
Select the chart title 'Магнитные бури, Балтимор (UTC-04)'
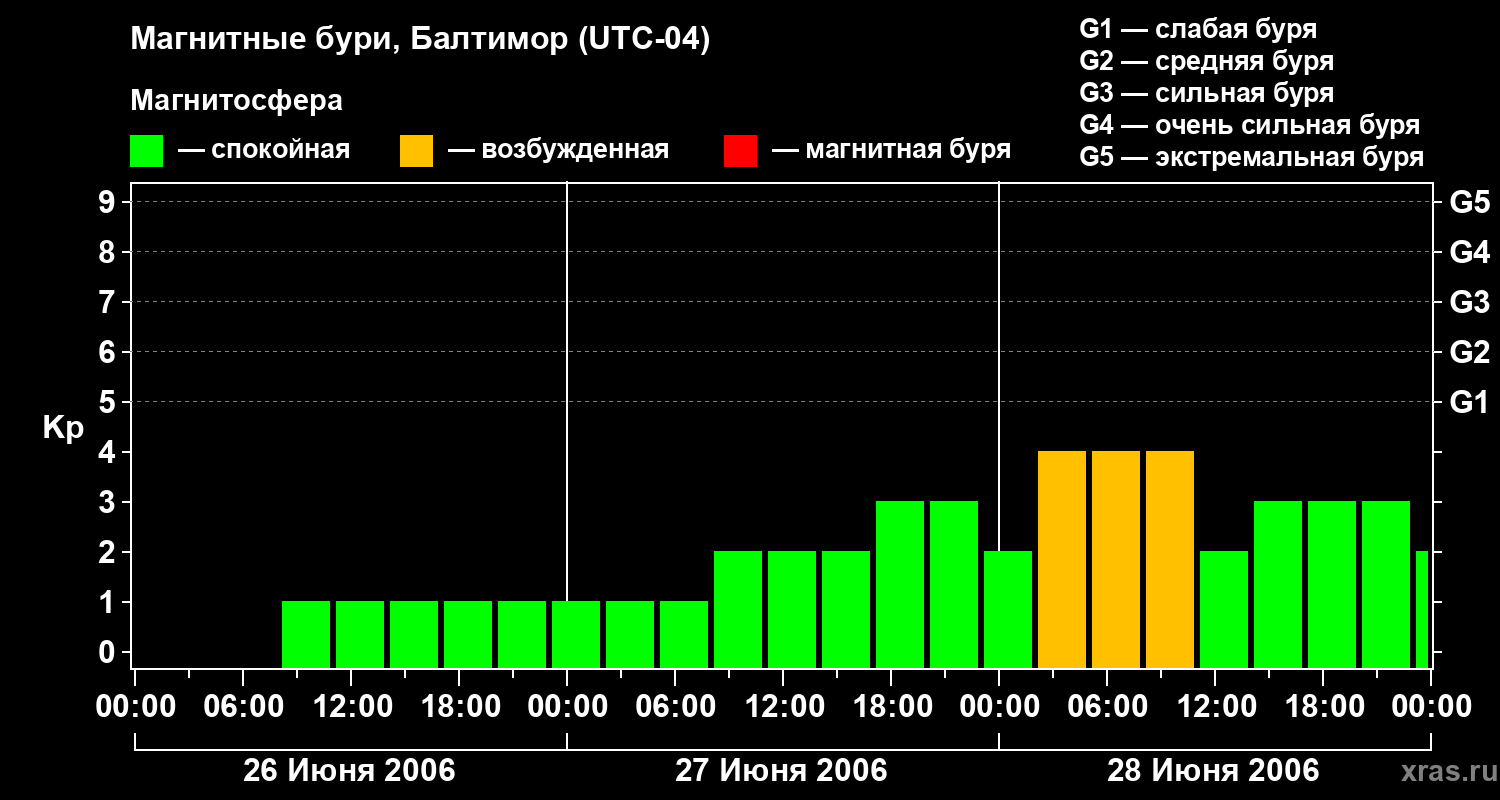420,41
